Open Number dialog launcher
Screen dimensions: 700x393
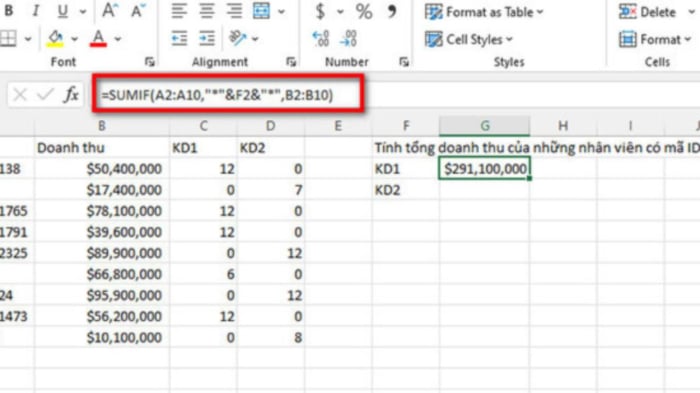pyautogui.click(x=404, y=62)
